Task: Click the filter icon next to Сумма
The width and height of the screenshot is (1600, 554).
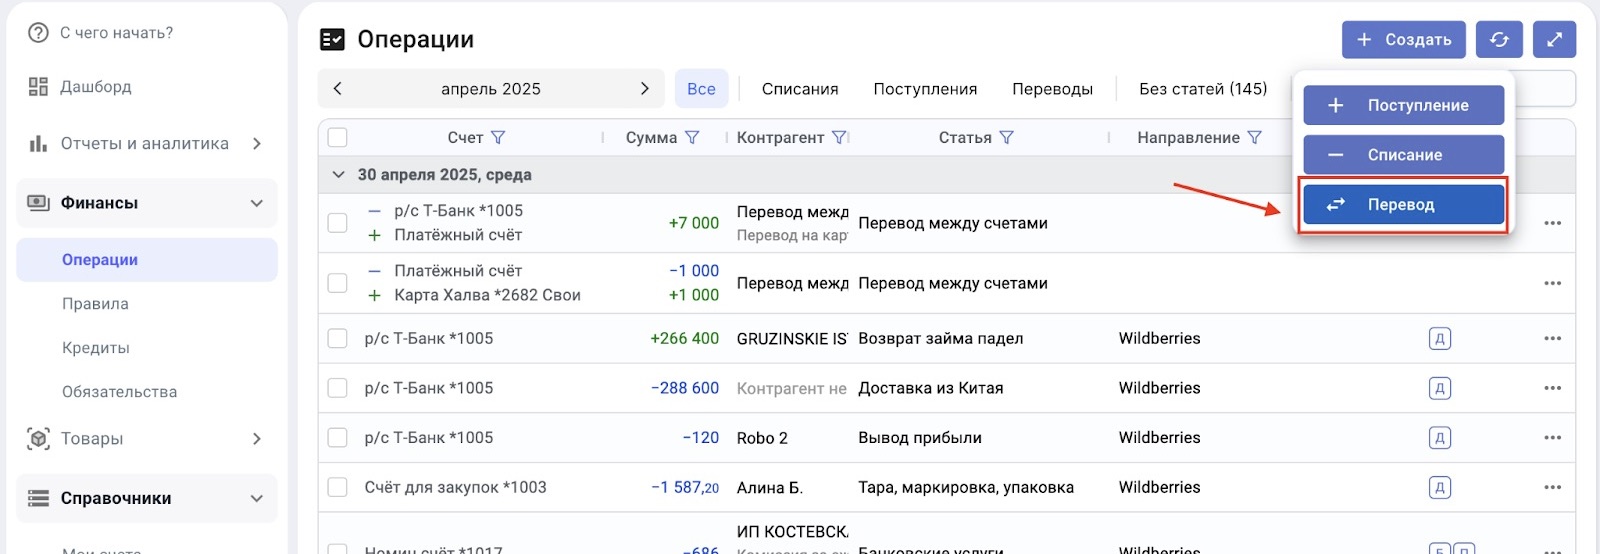Action: coord(692,138)
